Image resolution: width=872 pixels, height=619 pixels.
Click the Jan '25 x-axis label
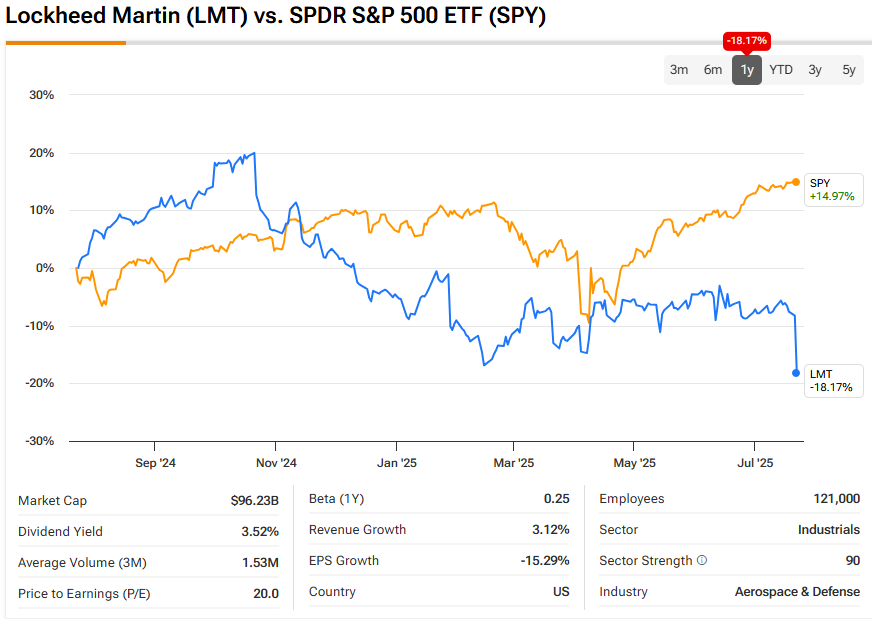click(x=397, y=463)
